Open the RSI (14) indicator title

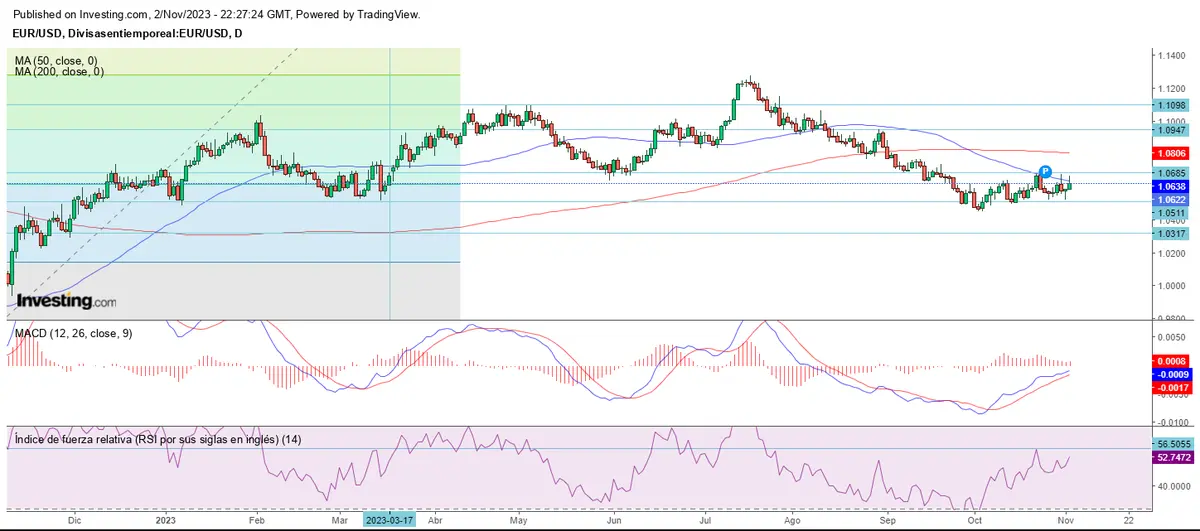tap(158, 440)
